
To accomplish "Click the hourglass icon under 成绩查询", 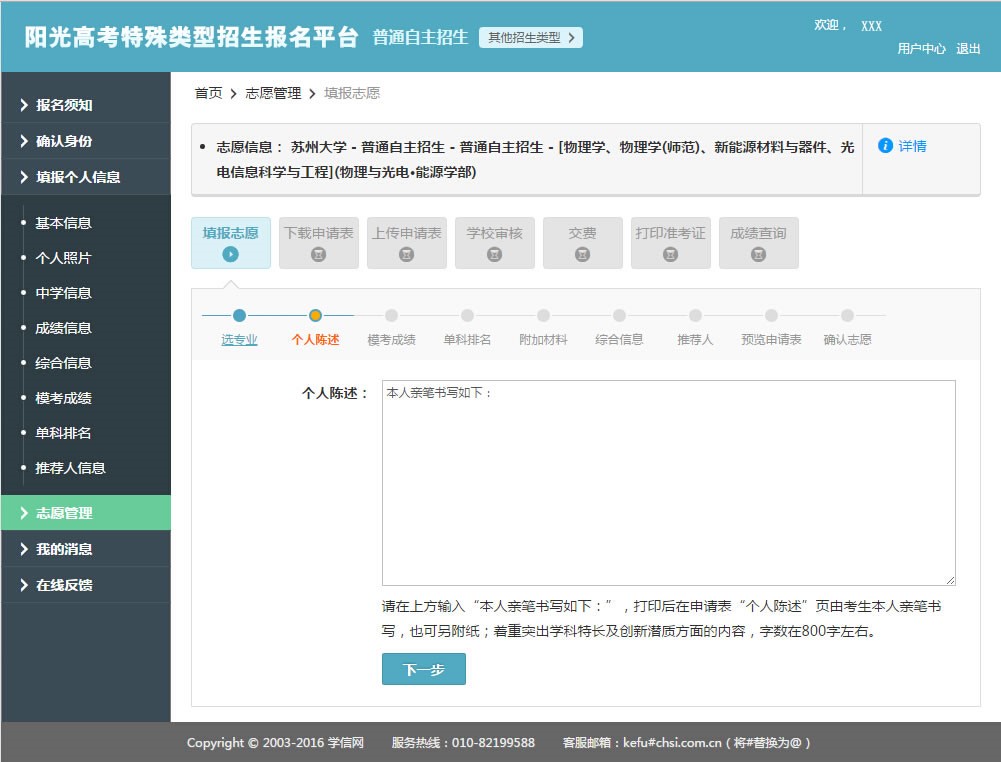I will [x=759, y=255].
